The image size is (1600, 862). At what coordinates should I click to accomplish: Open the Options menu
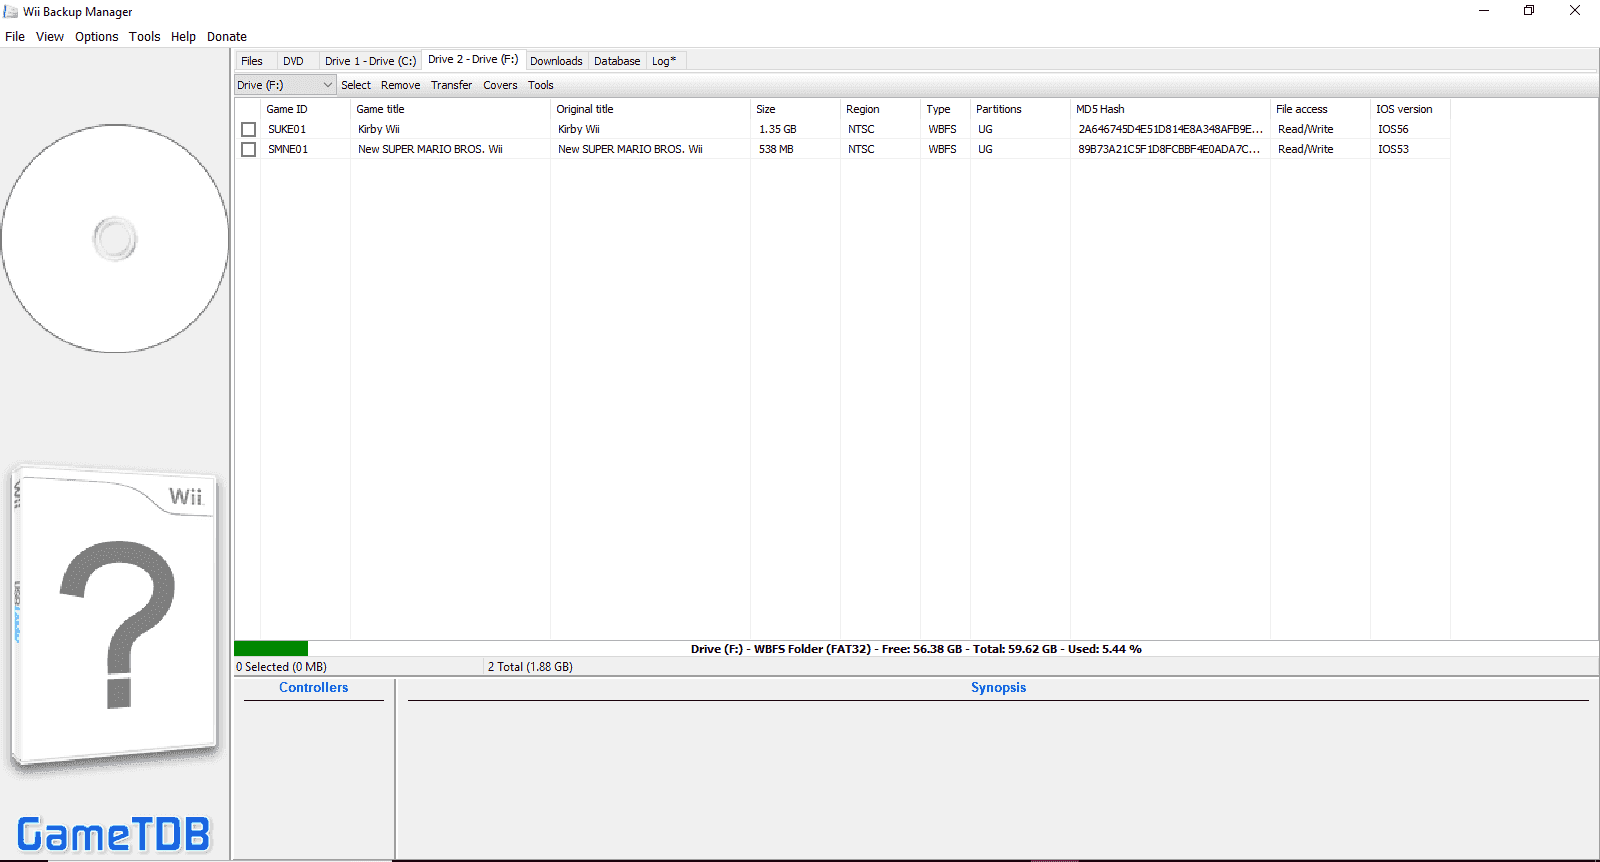click(97, 37)
